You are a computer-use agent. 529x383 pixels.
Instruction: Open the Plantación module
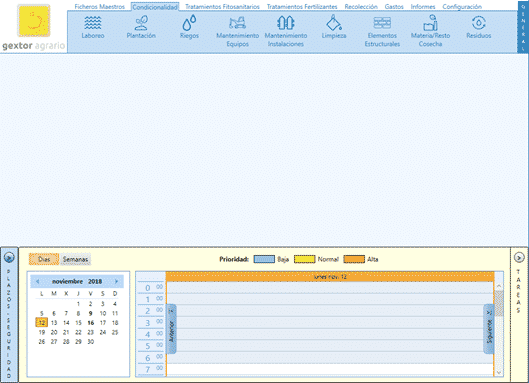[141, 28]
